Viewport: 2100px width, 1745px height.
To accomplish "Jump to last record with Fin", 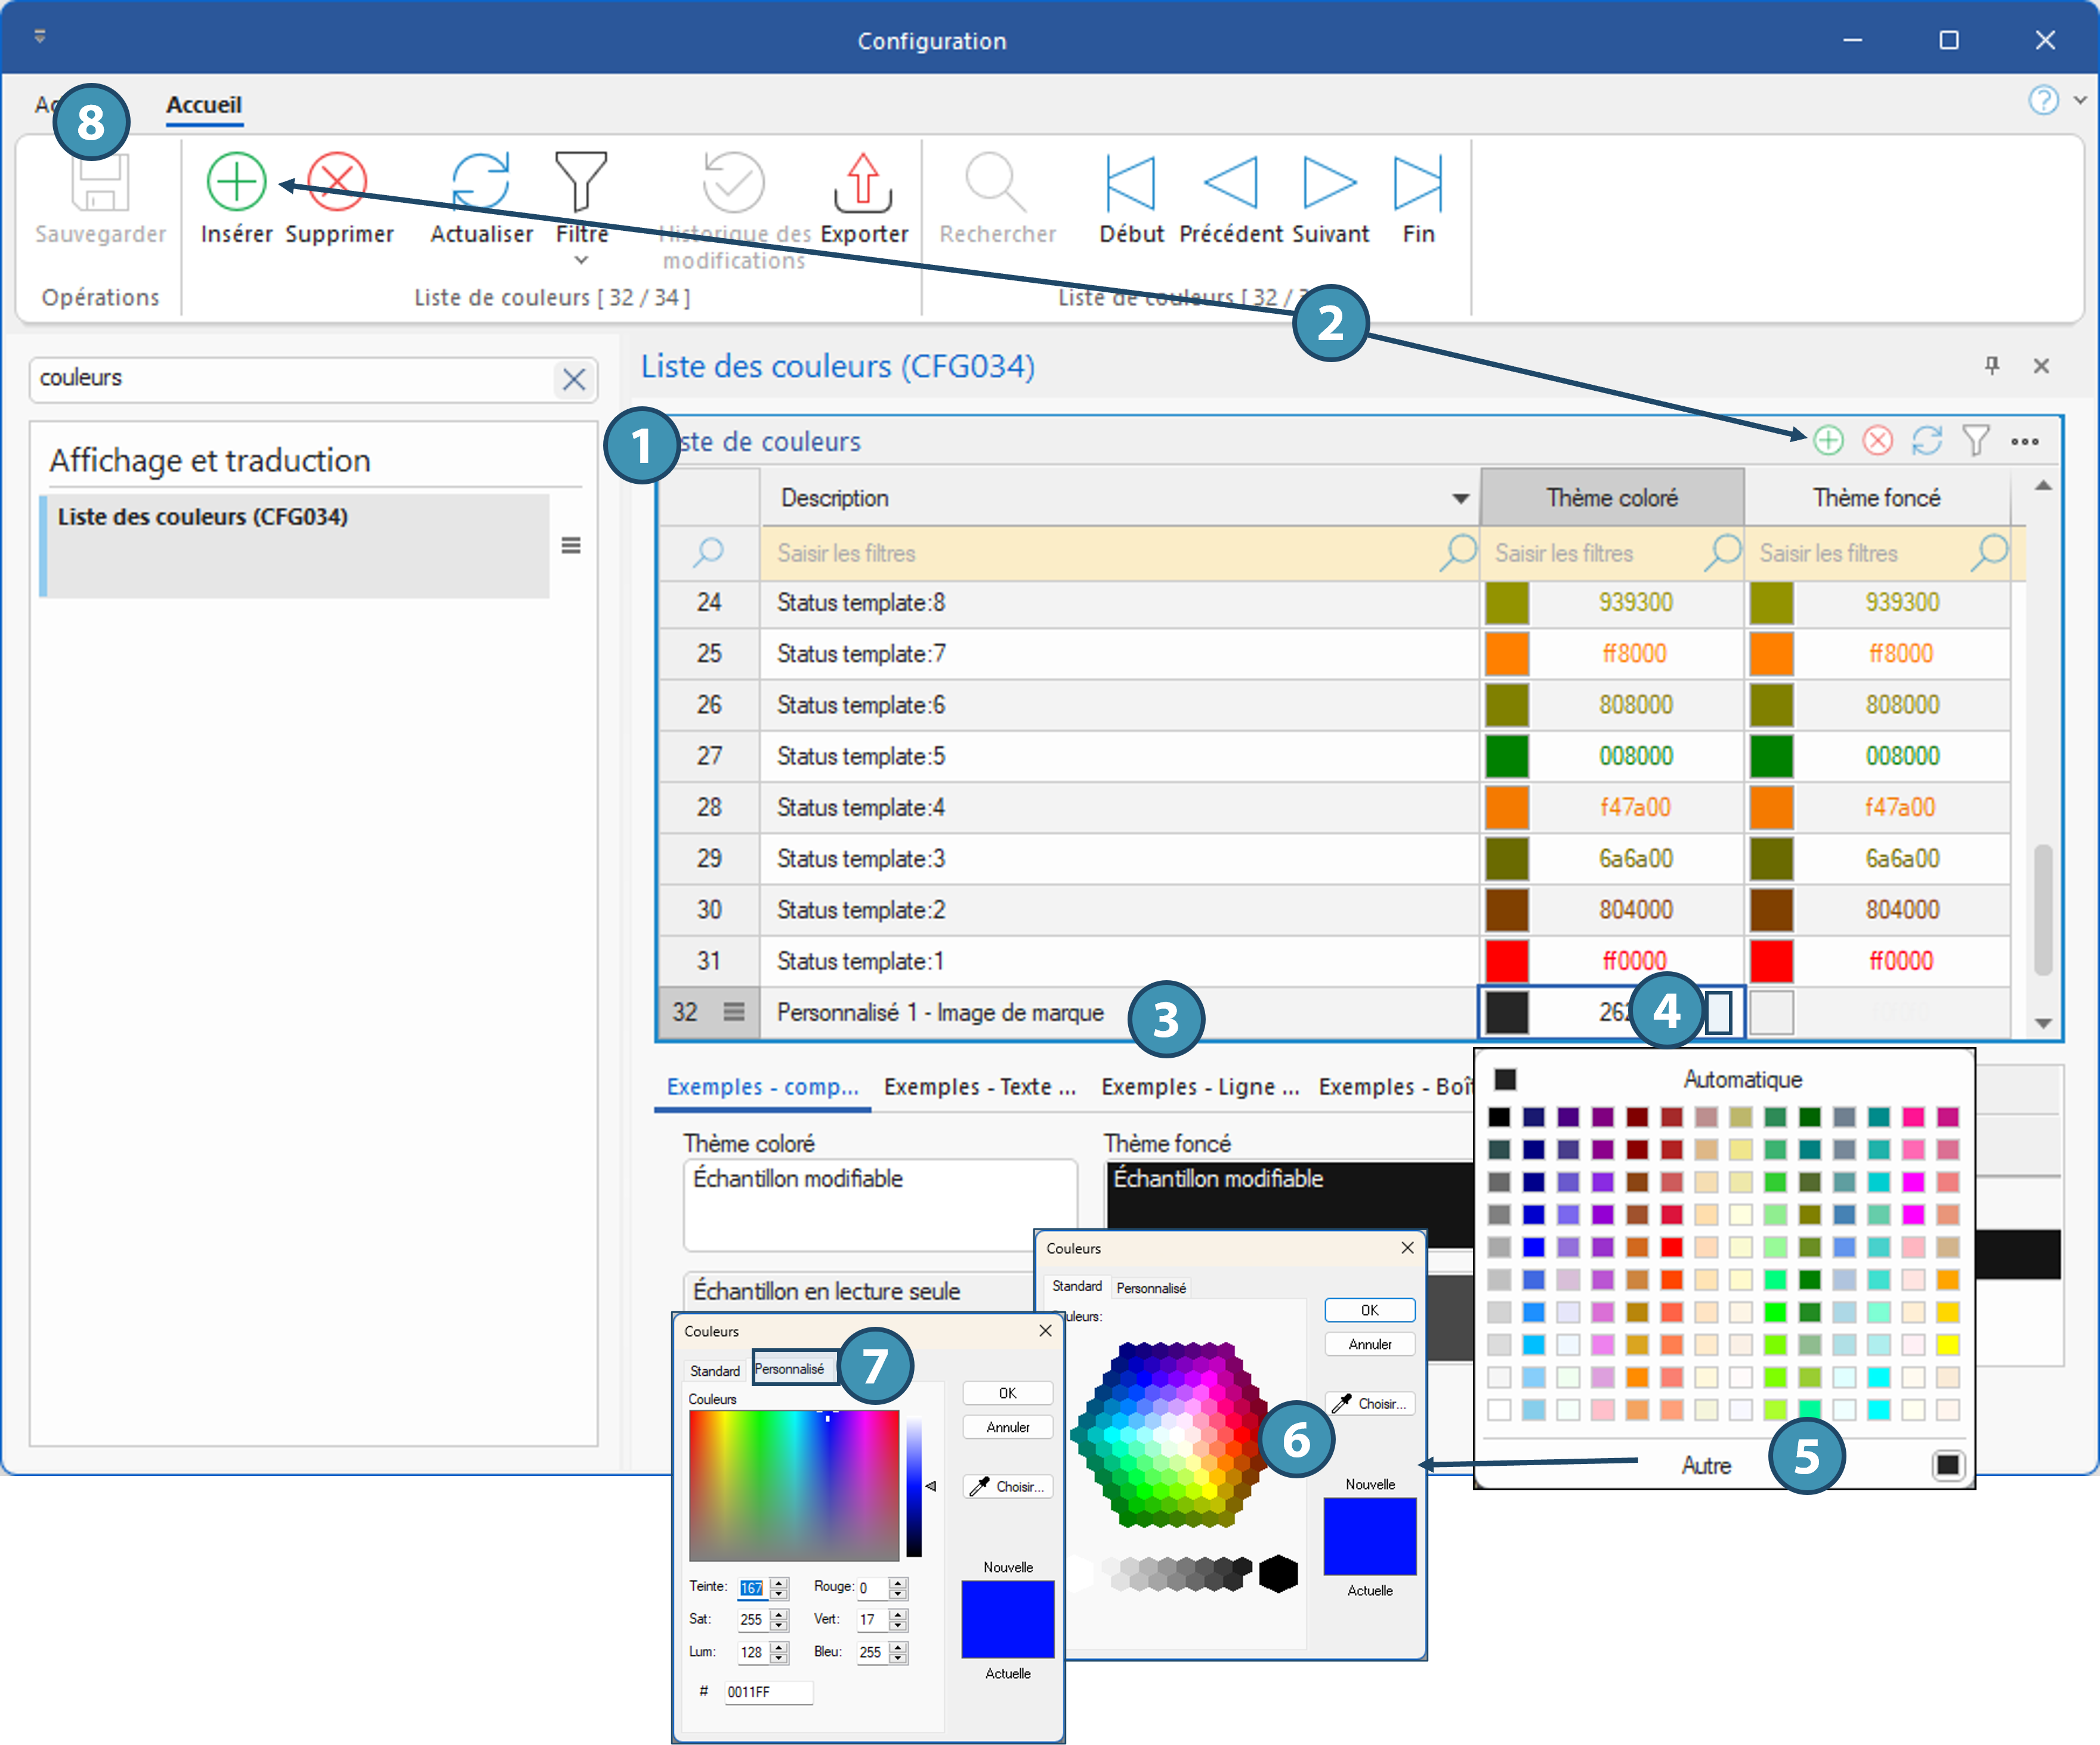I will tap(1418, 182).
